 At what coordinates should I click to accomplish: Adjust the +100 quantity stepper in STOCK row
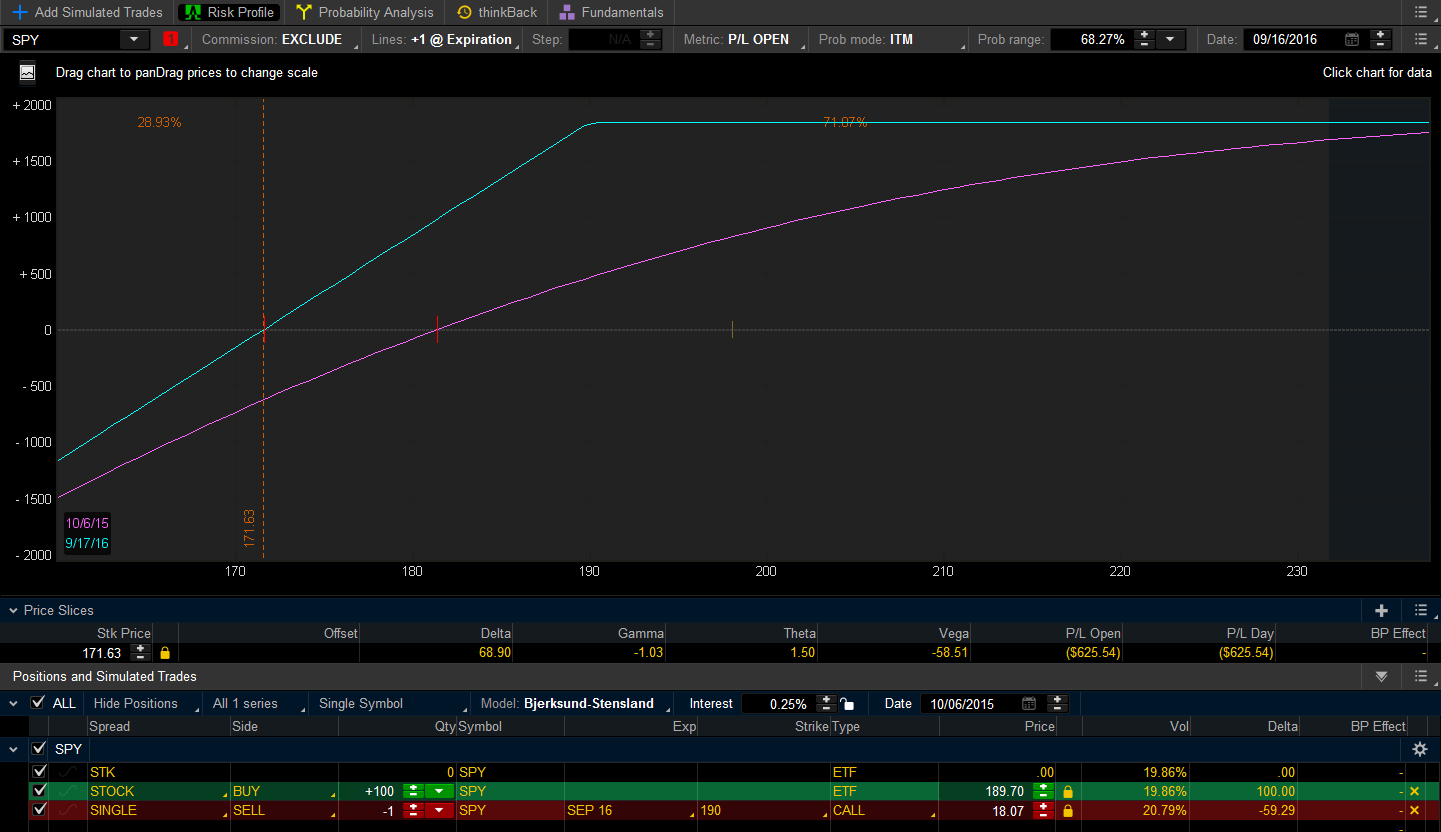coord(413,791)
